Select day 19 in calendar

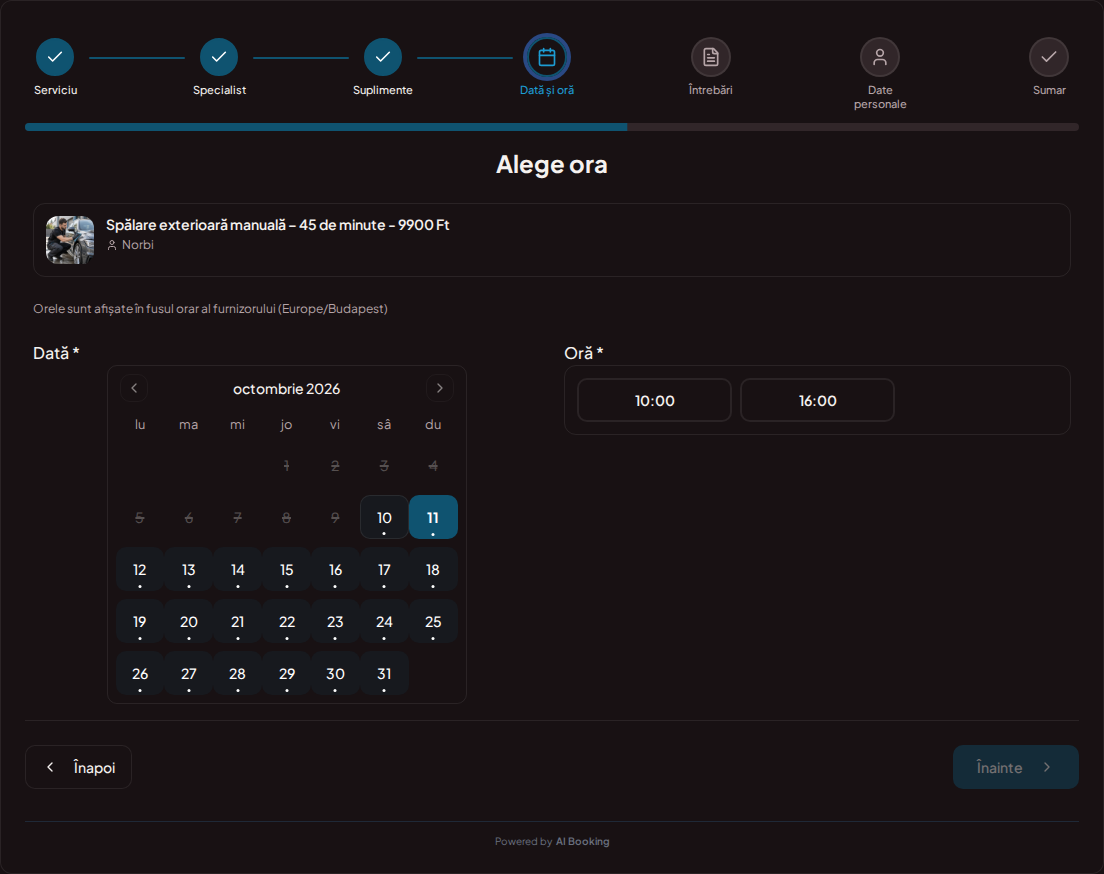tap(139, 621)
